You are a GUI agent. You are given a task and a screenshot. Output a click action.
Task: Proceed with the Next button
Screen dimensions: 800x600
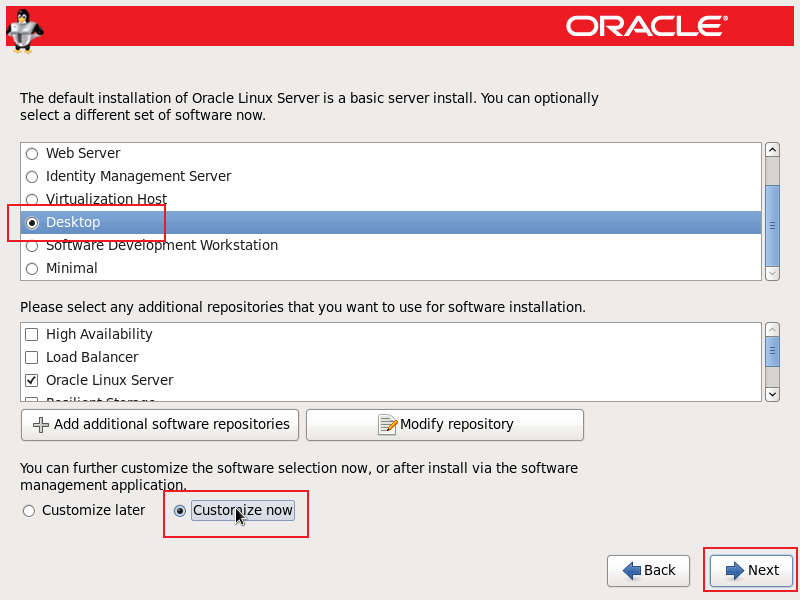pyautogui.click(x=751, y=570)
